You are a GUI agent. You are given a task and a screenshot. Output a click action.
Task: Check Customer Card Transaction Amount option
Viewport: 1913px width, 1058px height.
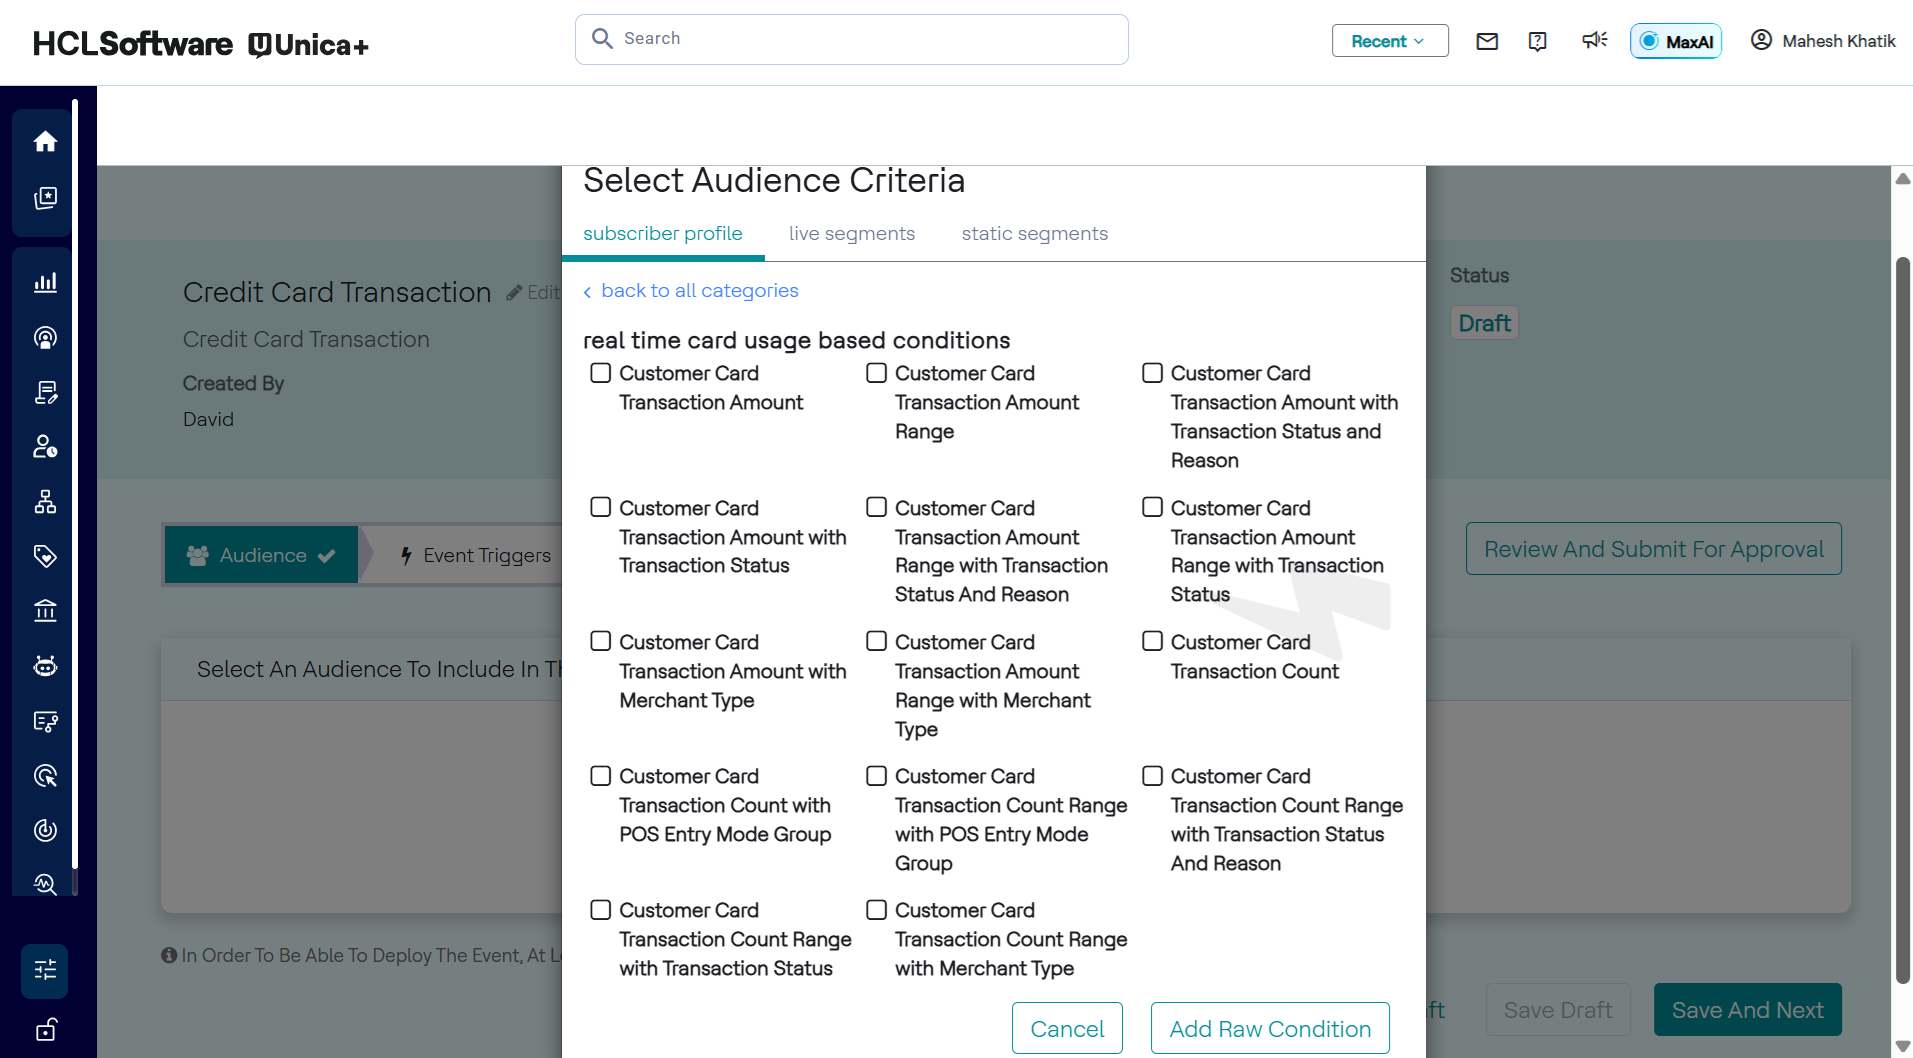point(601,373)
